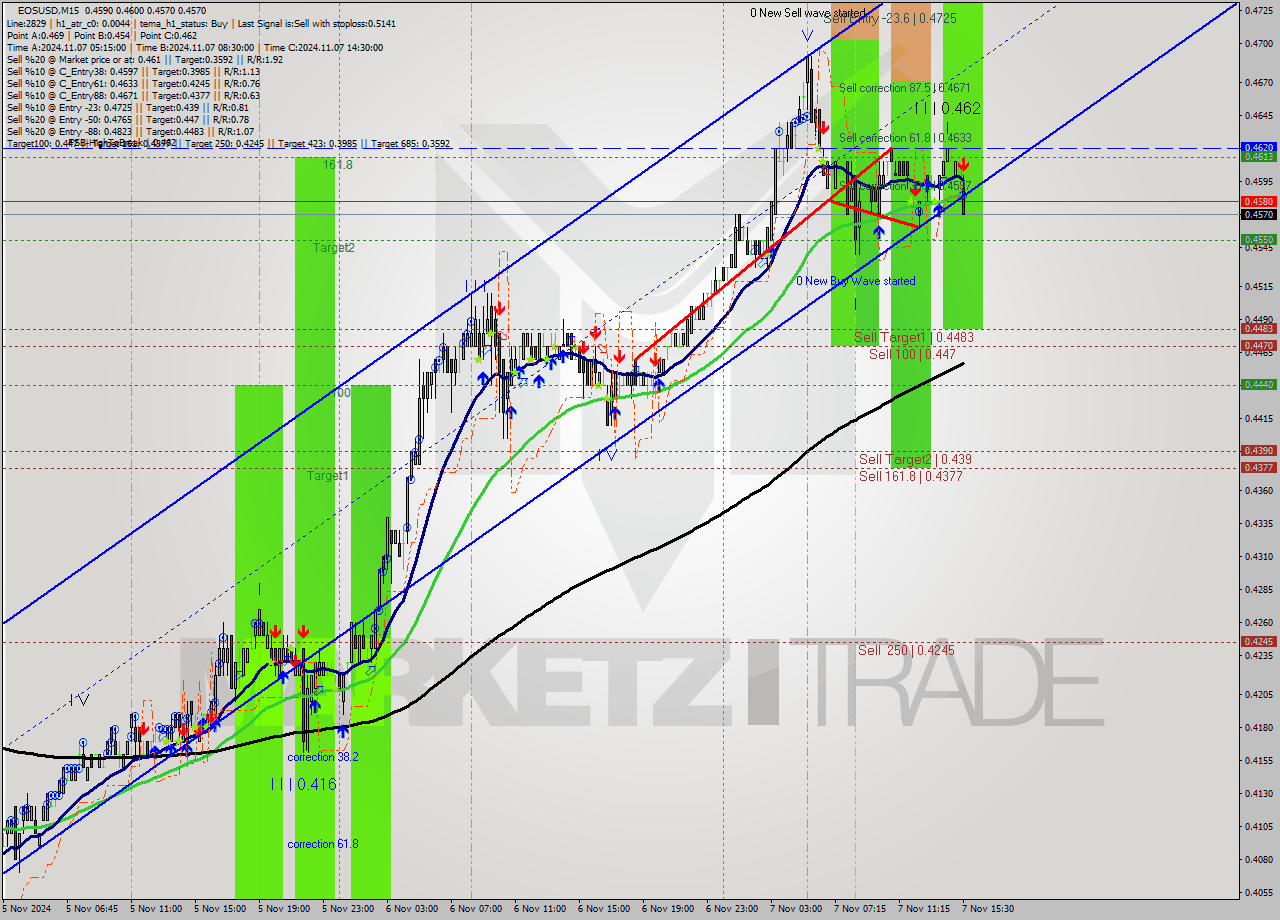Click the blue 'correction 61.8' label
Screen dimensions: 1280x920
(x=323, y=844)
